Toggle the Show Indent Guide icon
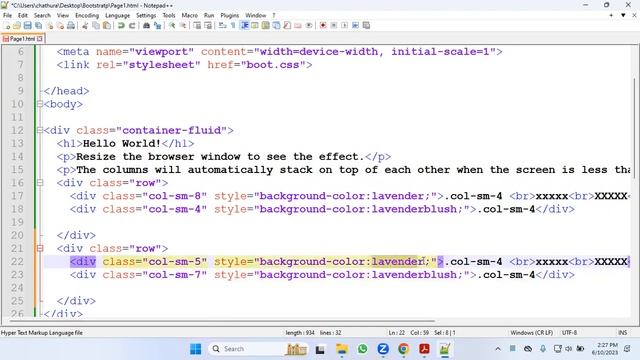This screenshot has height=360, width=640. [x=244, y=25]
